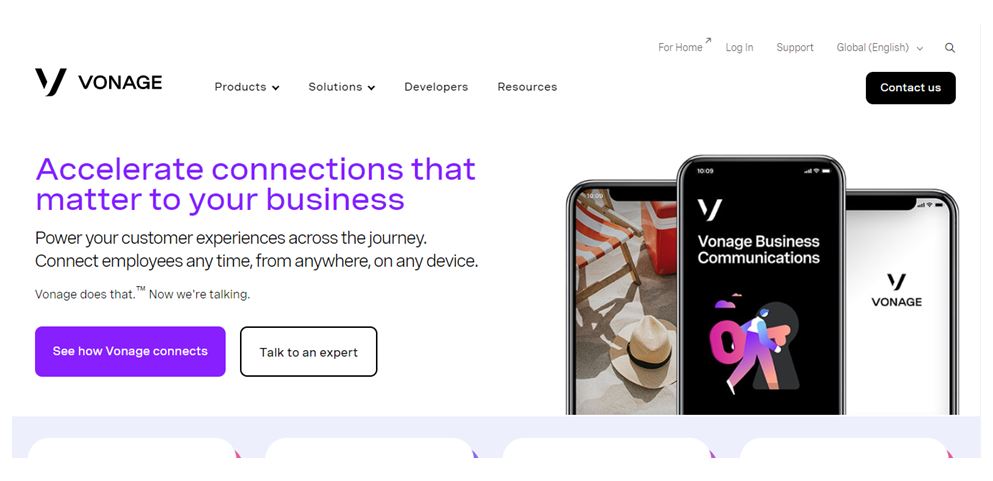The width and height of the screenshot is (993, 481).
Task: Click the external-link arrow beside For Home
Action: click(x=708, y=41)
